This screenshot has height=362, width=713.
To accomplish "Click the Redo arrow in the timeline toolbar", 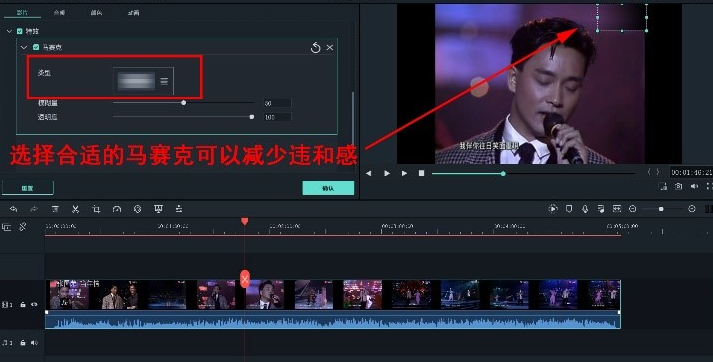I will pyautogui.click(x=34, y=209).
